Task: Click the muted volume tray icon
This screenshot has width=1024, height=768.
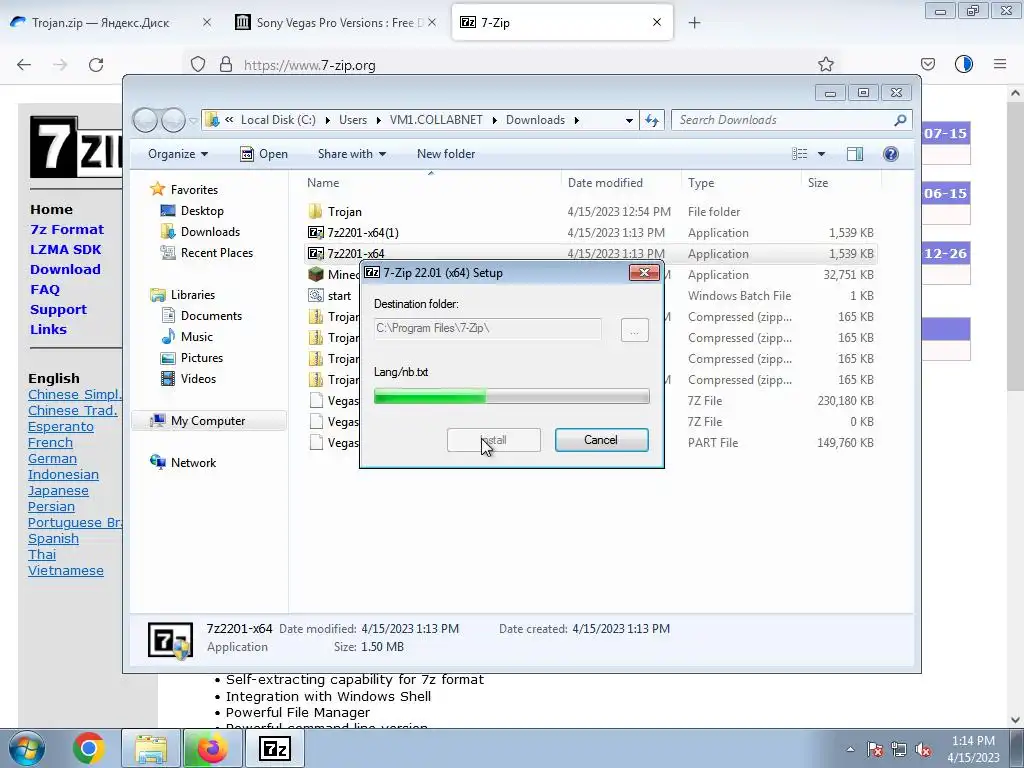Action: (x=923, y=749)
